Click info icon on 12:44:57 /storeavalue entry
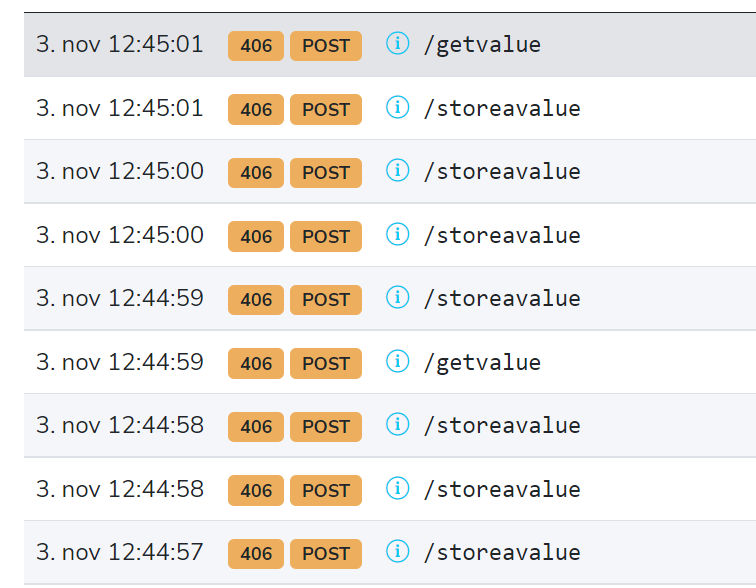The height and width of the screenshot is (588, 756). pyautogui.click(x=398, y=551)
